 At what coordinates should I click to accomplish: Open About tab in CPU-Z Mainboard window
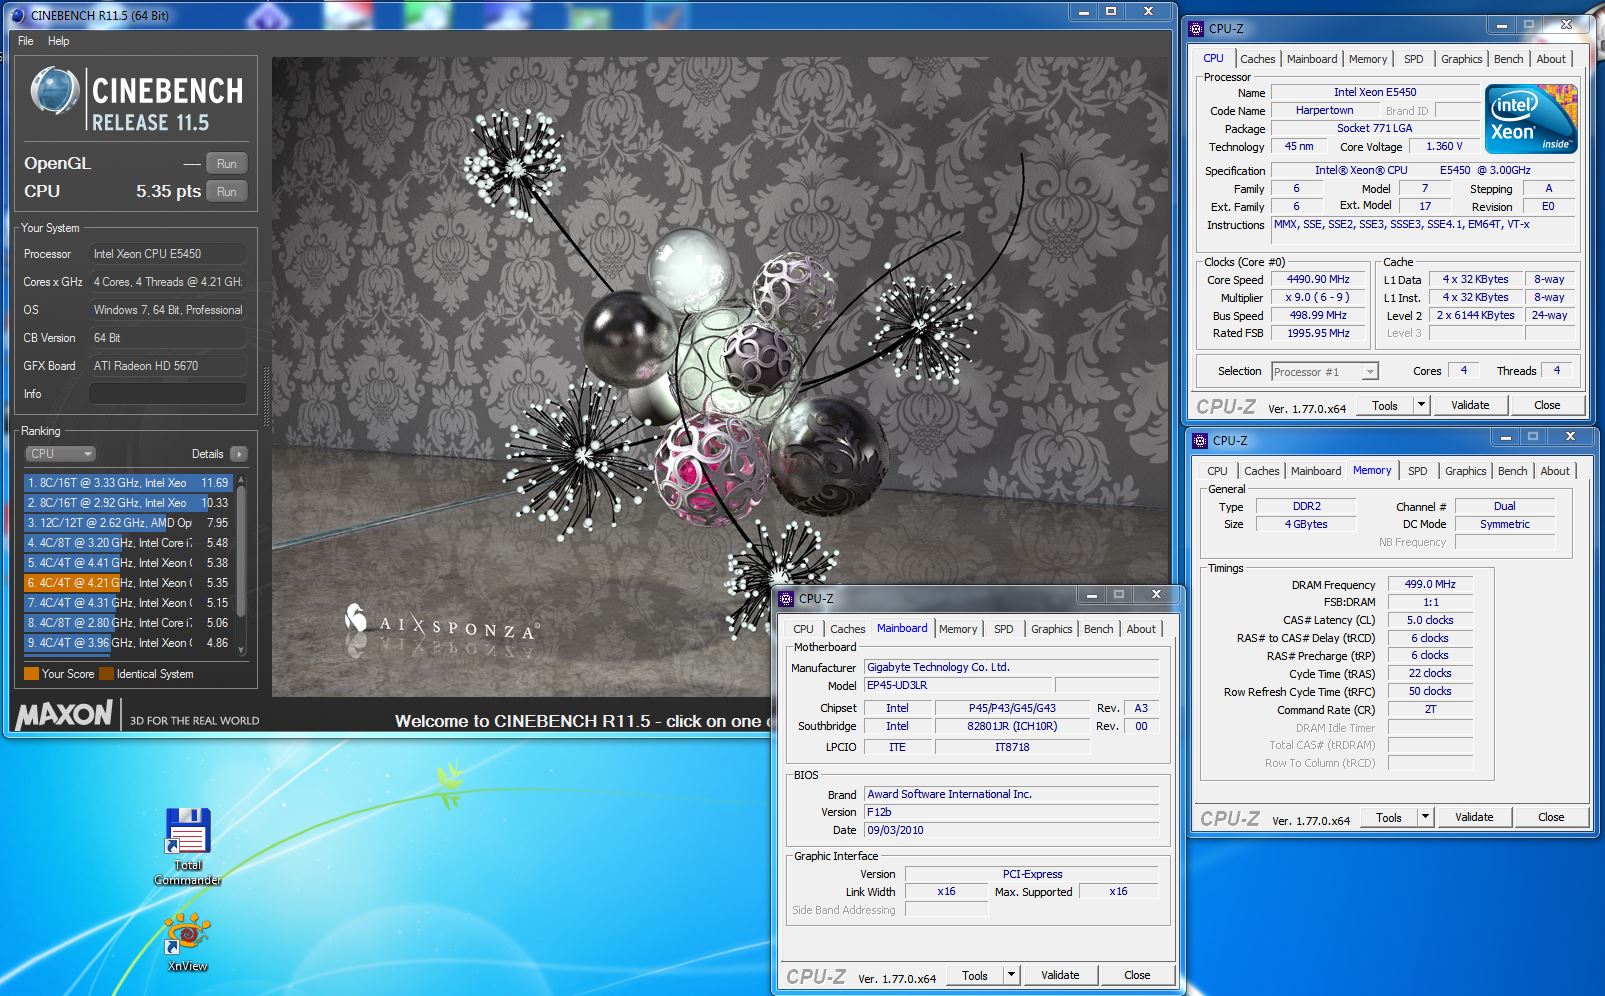(x=1141, y=629)
